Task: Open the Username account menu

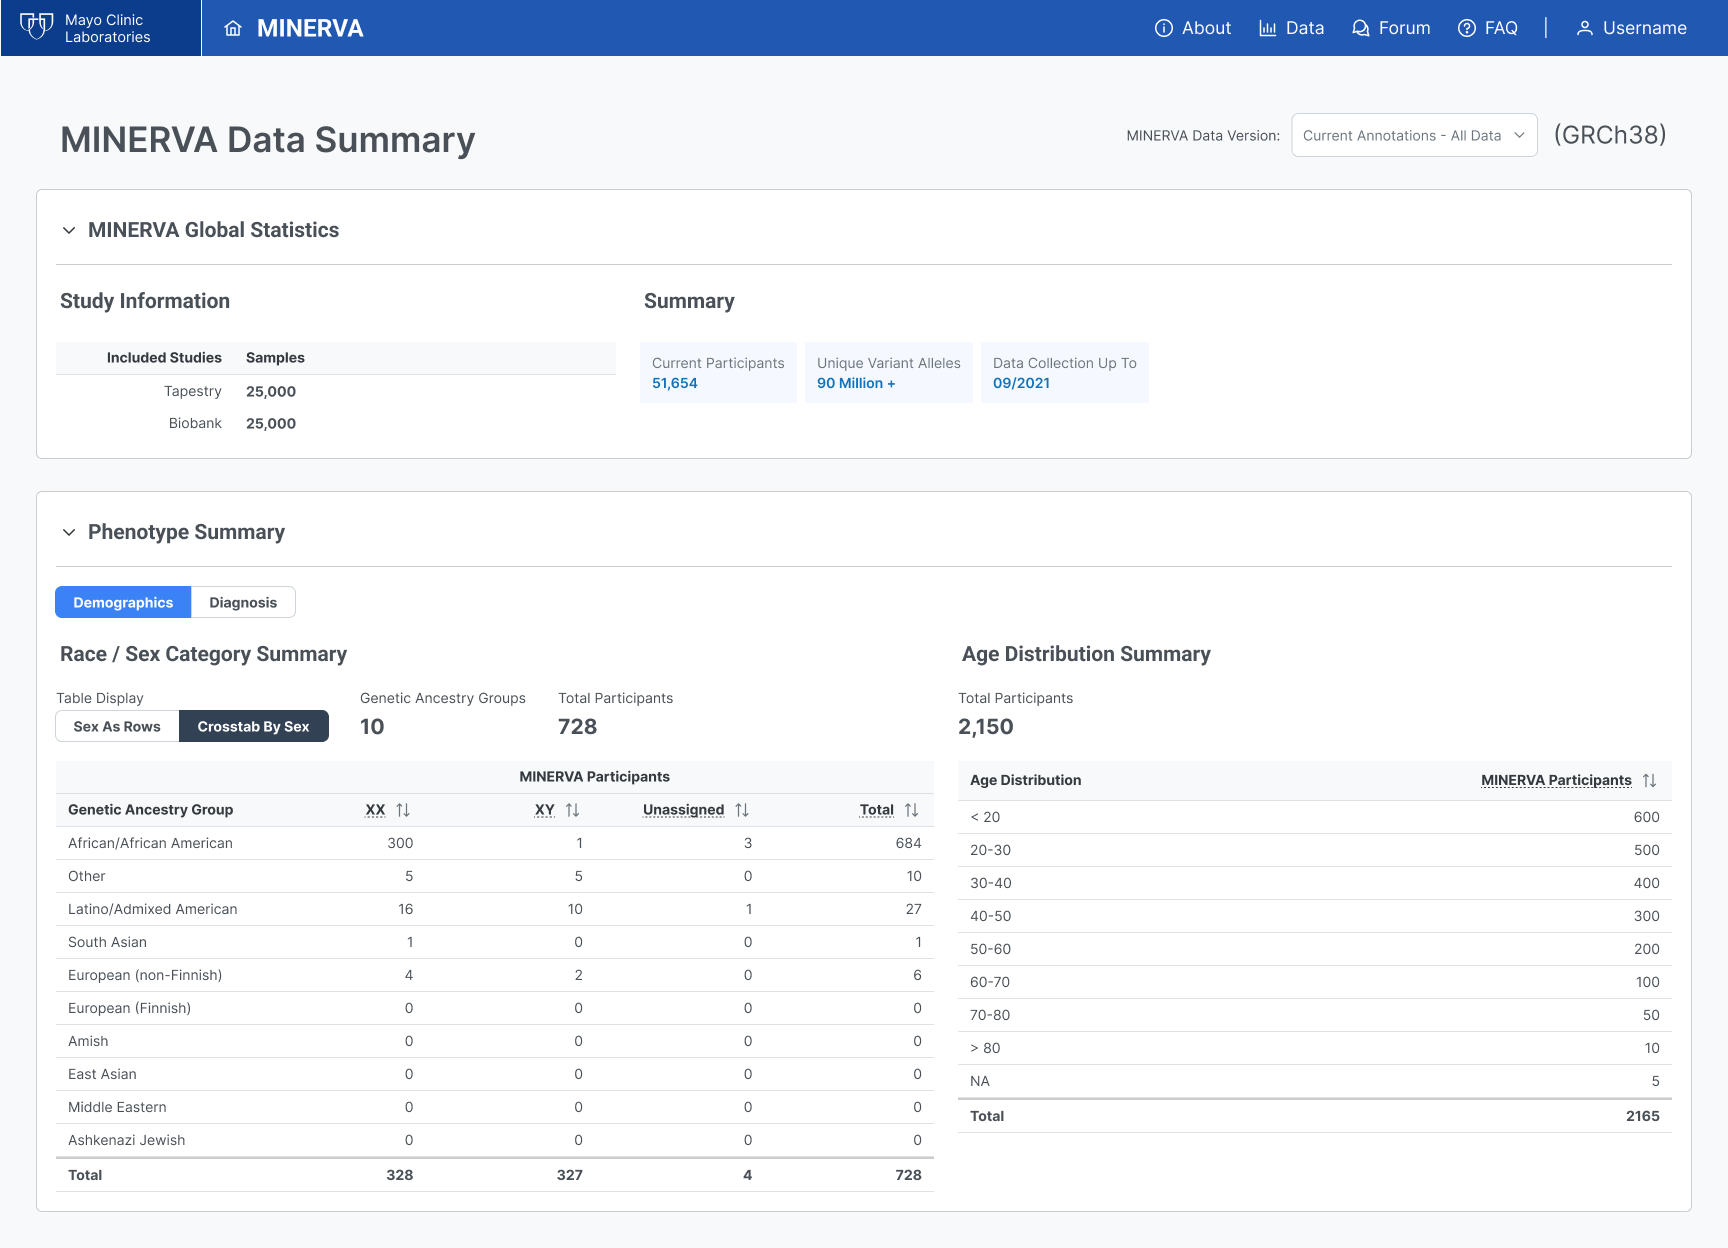Action: 1632,28
